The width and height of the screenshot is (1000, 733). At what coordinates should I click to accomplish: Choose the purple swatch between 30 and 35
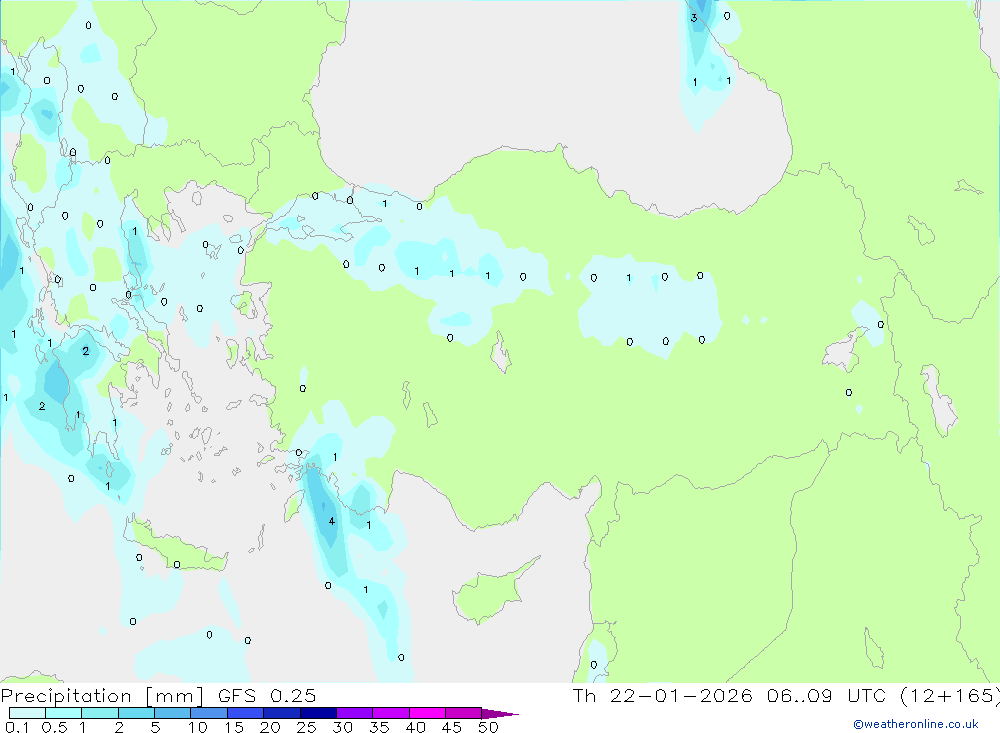pyautogui.click(x=354, y=713)
